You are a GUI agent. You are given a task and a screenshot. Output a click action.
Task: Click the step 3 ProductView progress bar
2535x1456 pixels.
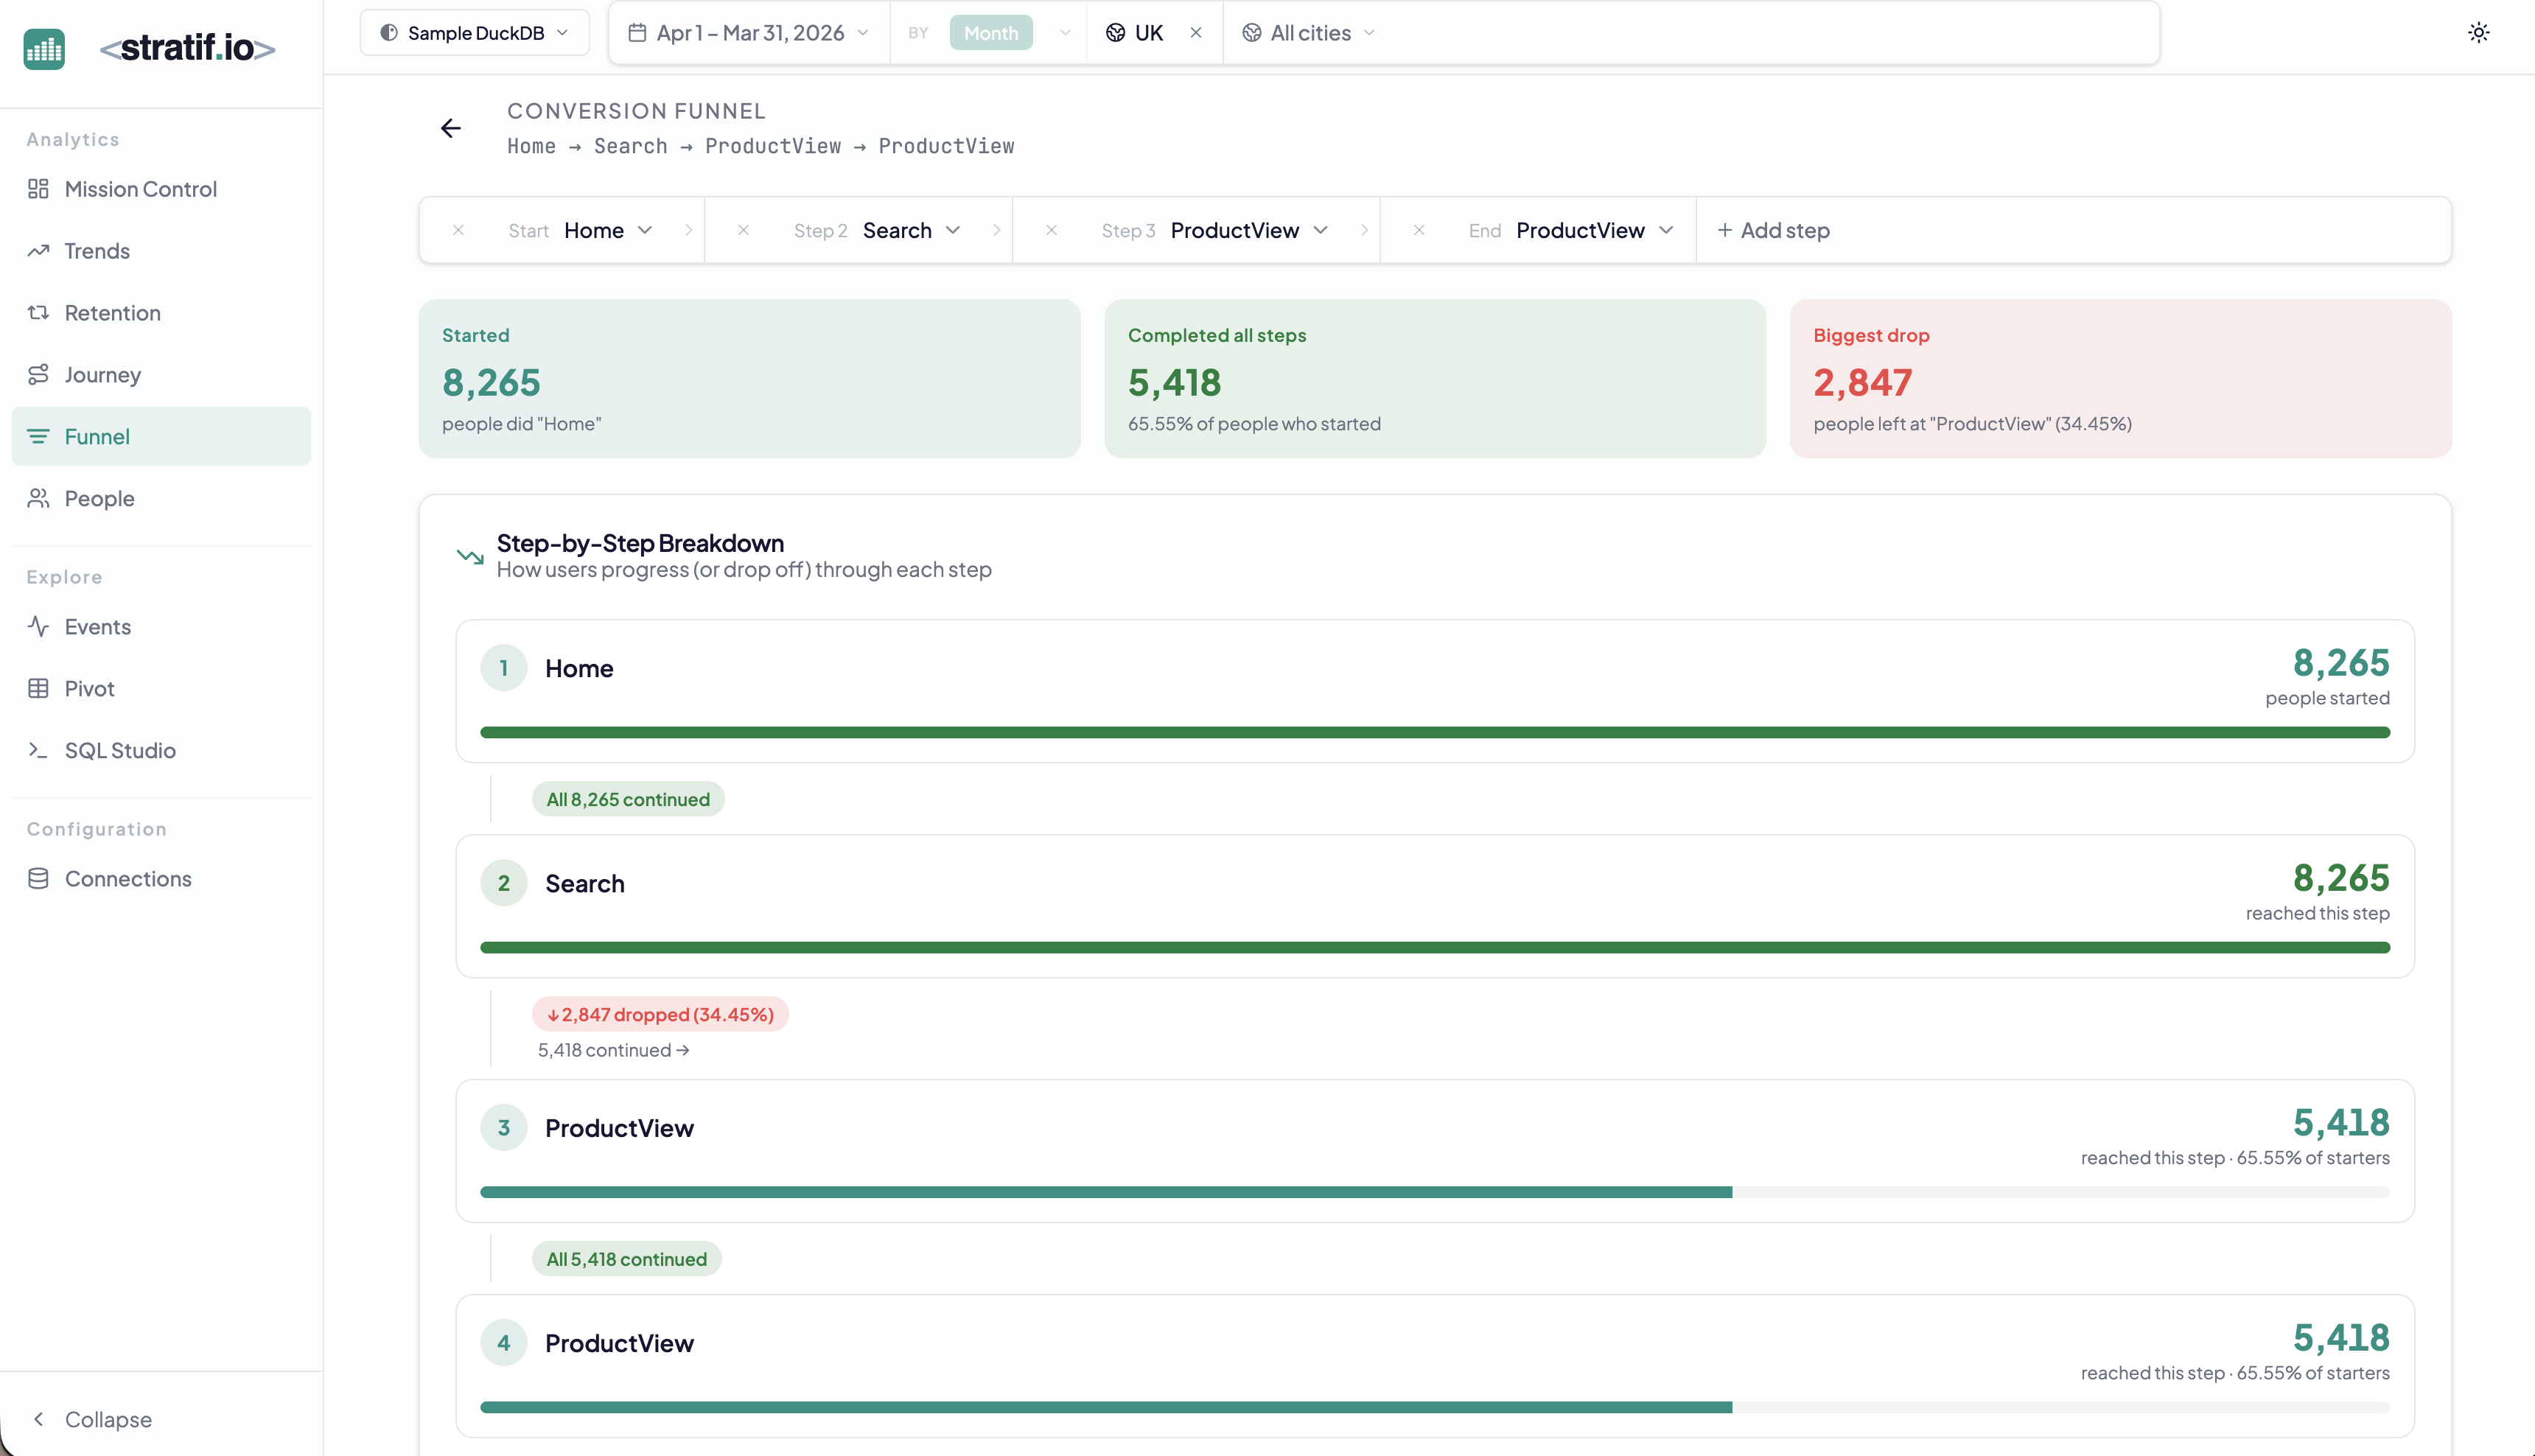click(x=1434, y=1192)
